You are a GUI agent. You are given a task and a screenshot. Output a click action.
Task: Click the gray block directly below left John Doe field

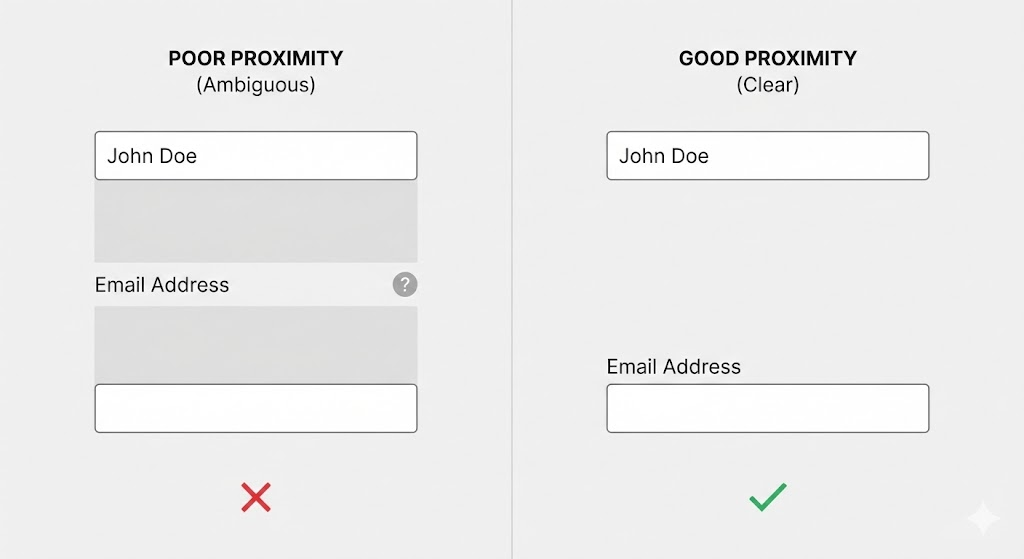coord(256,221)
